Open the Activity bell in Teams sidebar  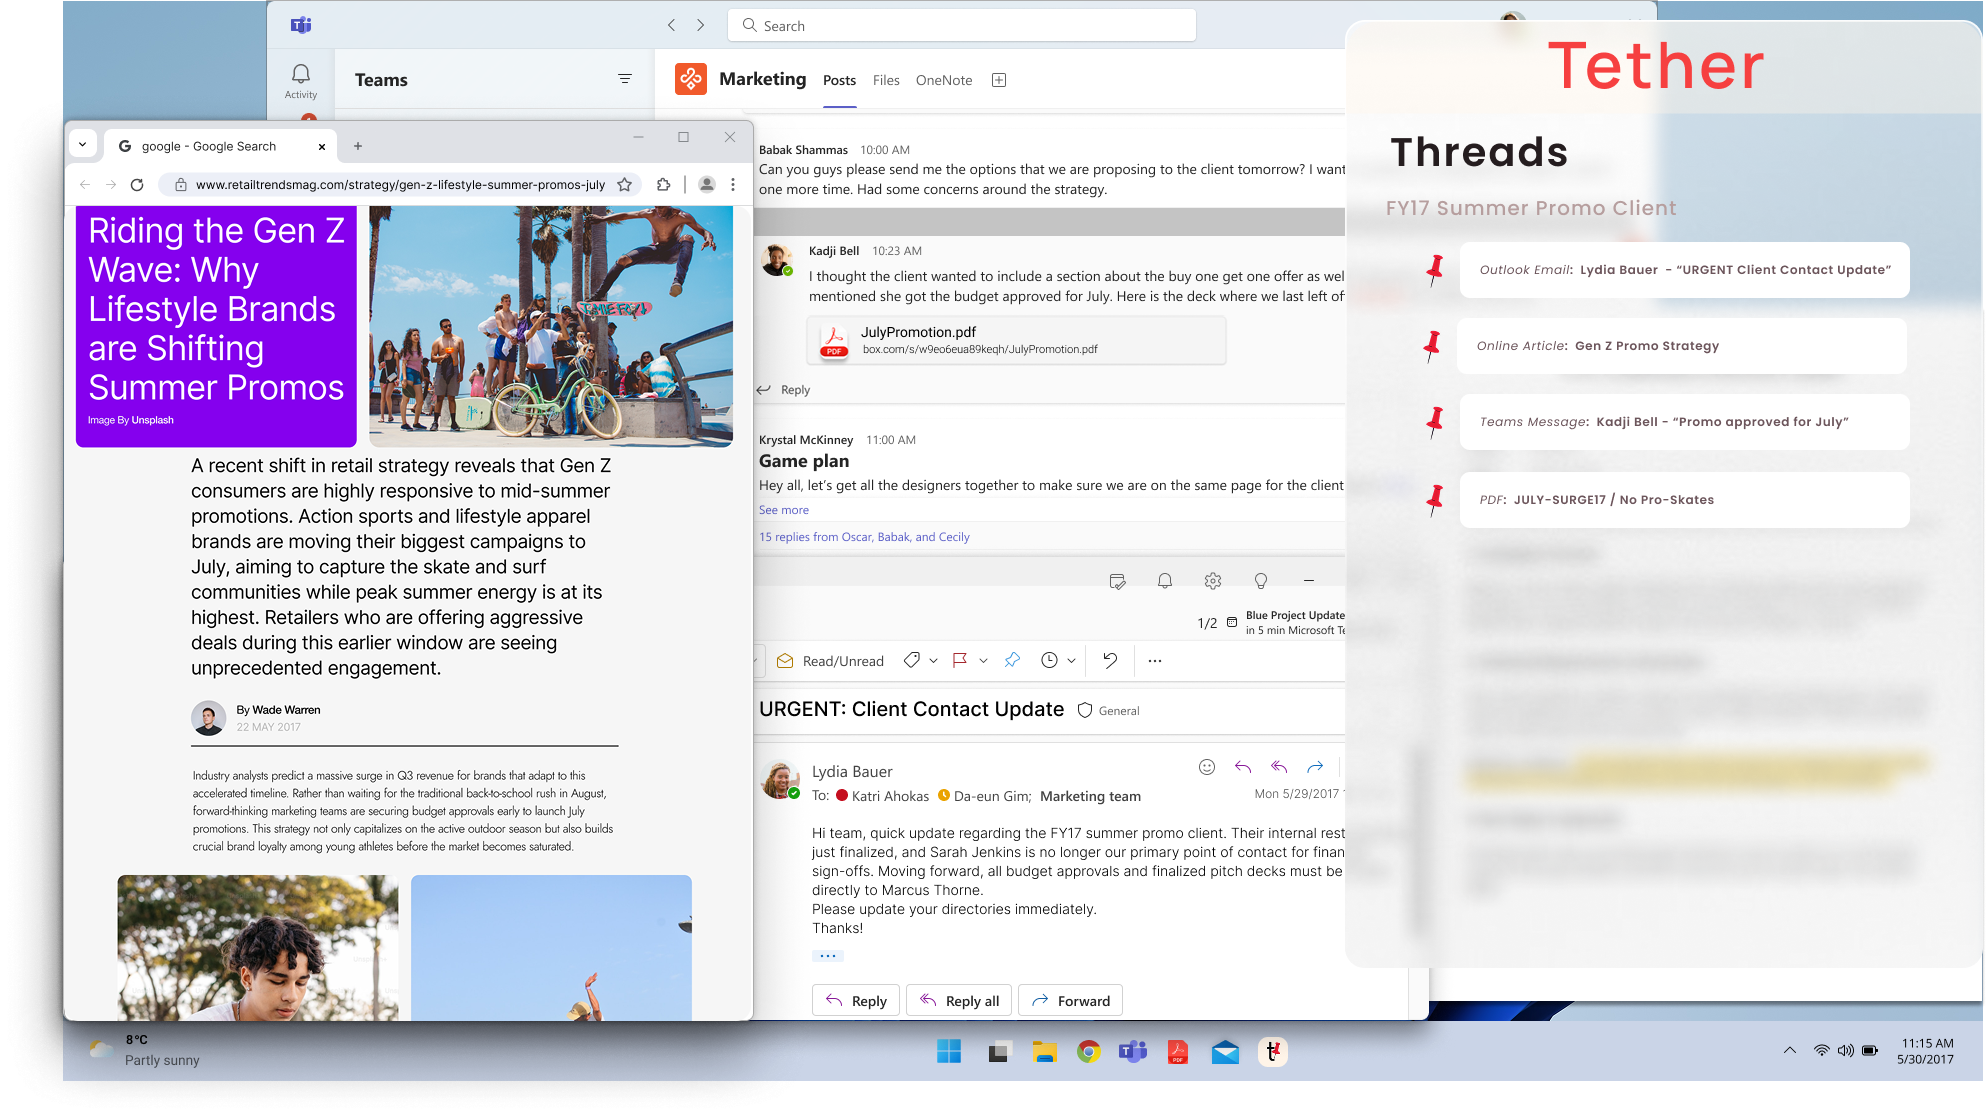[300, 80]
